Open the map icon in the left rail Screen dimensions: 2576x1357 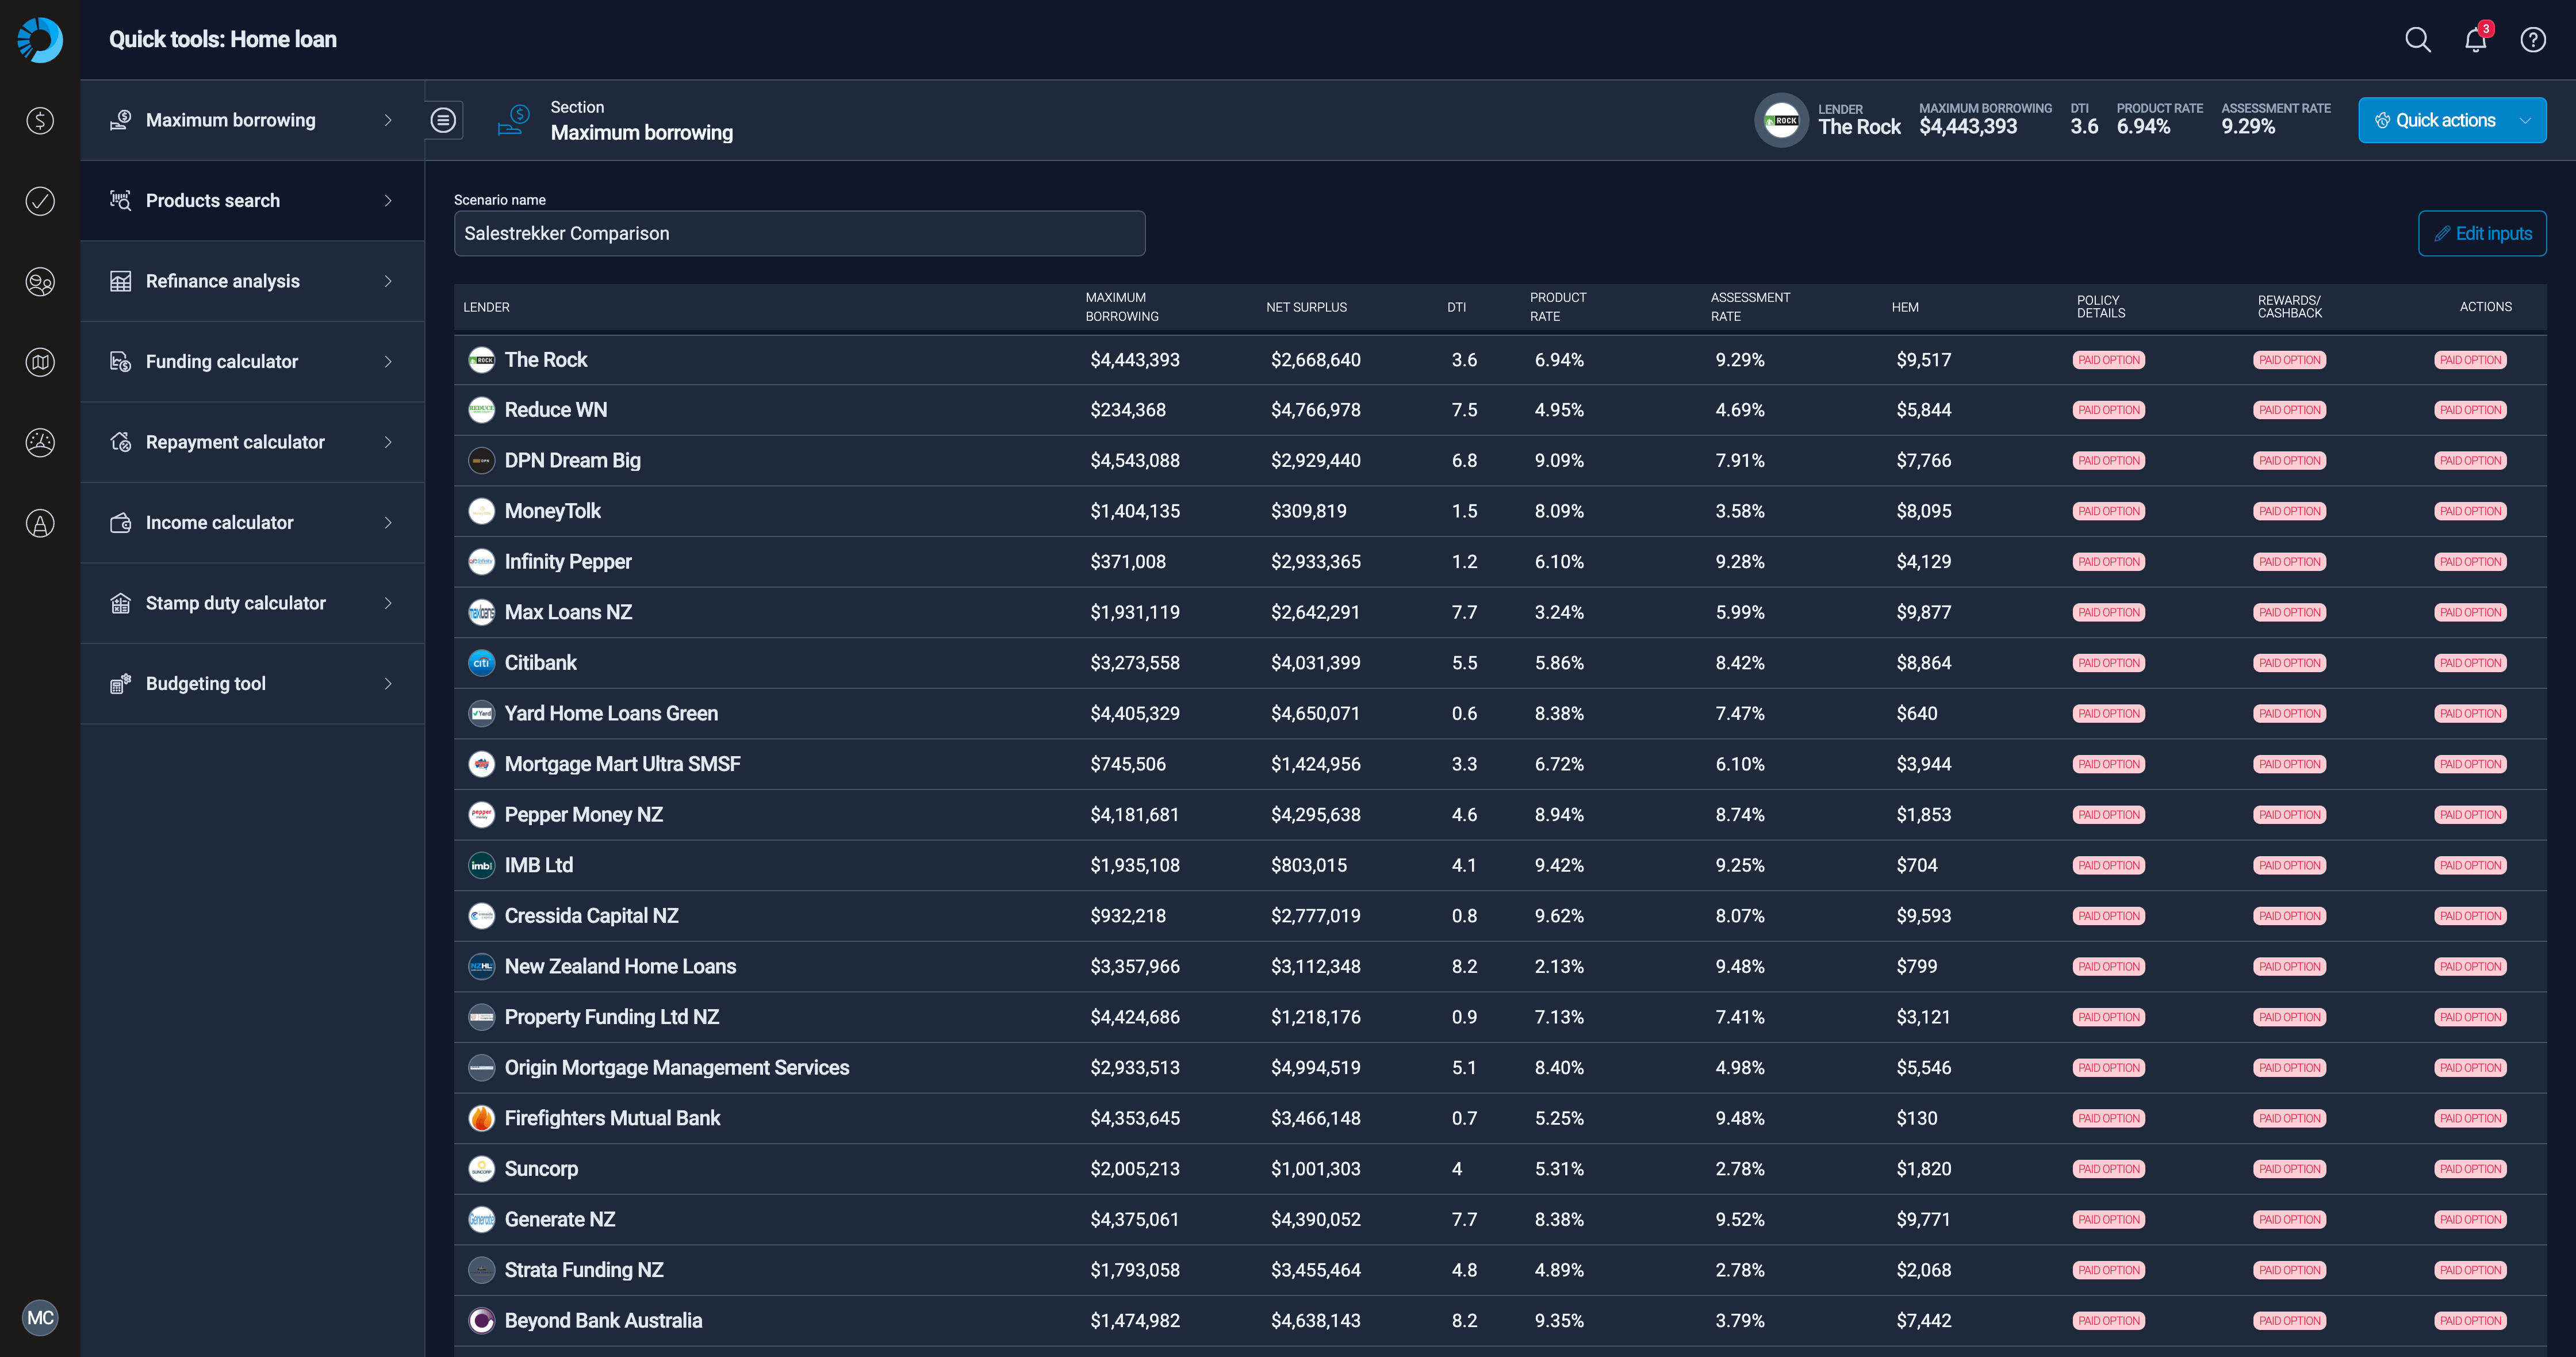pyautogui.click(x=39, y=362)
